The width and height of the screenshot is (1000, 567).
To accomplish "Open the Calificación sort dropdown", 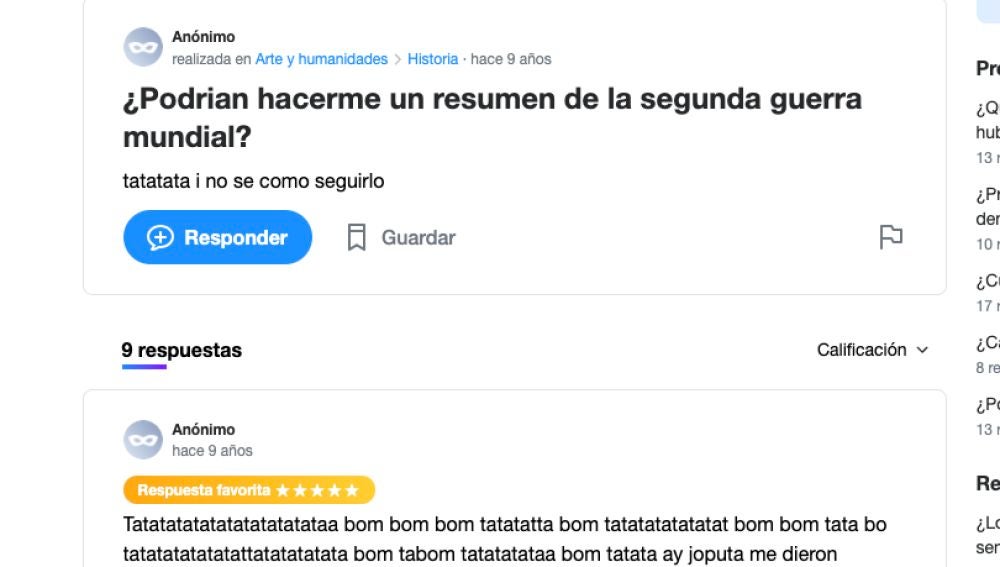I will pos(872,350).
